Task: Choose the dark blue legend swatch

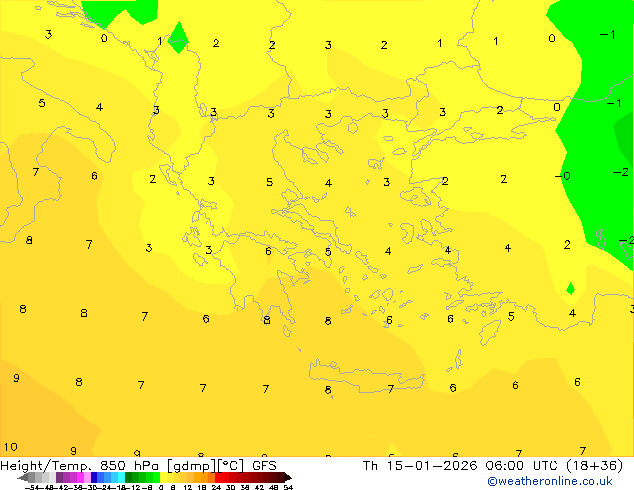Action: (x=94, y=478)
